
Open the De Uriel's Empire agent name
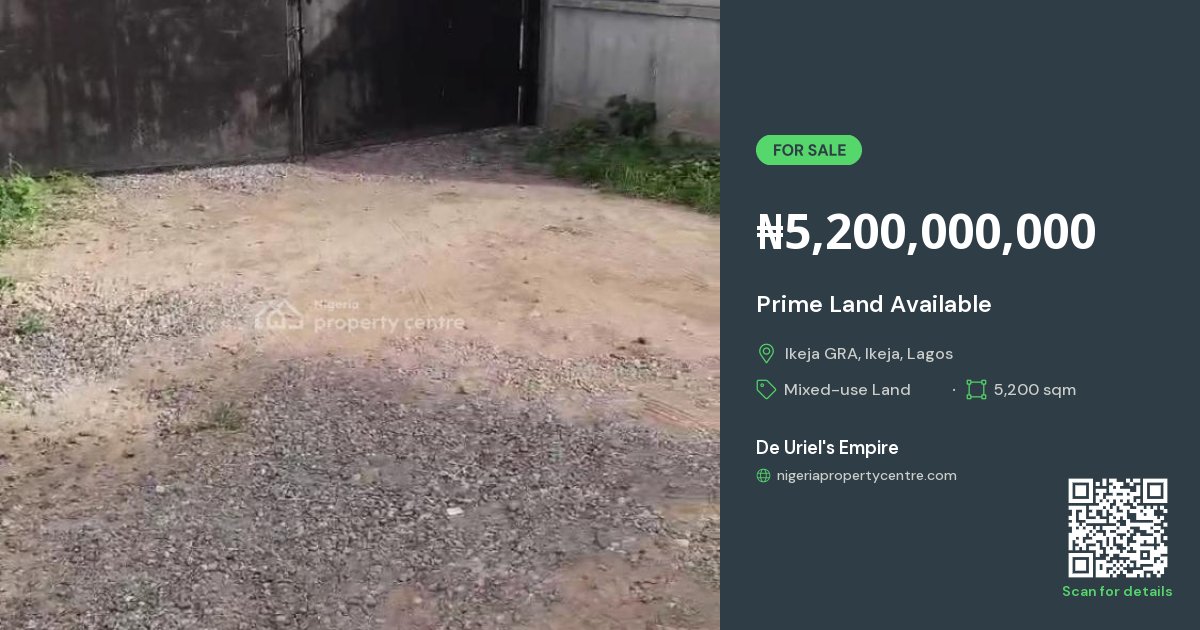(827, 447)
